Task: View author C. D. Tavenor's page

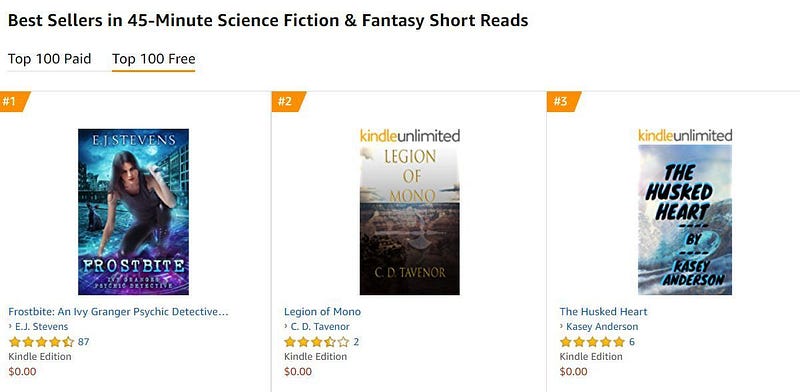Action: click(x=320, y=327)
